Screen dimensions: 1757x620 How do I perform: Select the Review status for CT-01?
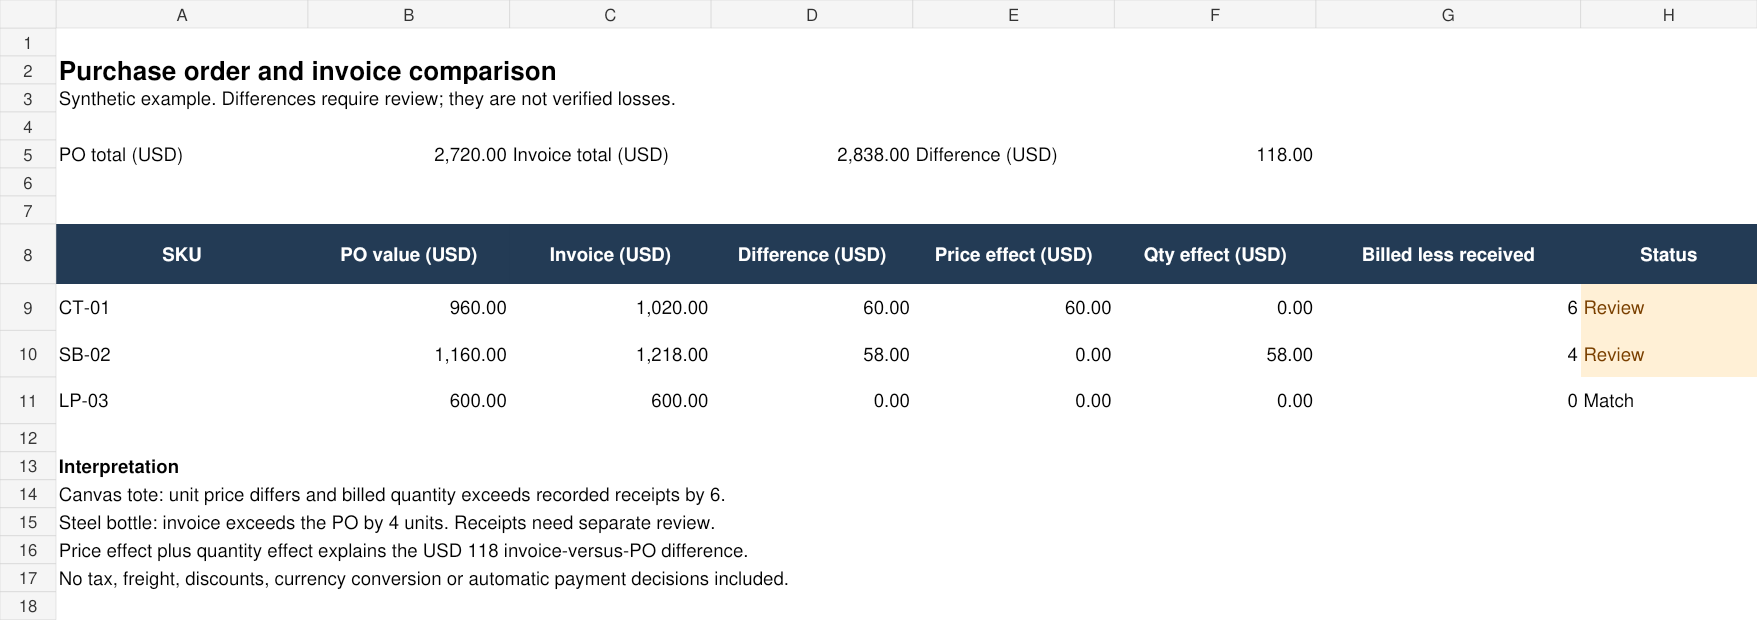pyautogui.click(x=1668, y=308)
